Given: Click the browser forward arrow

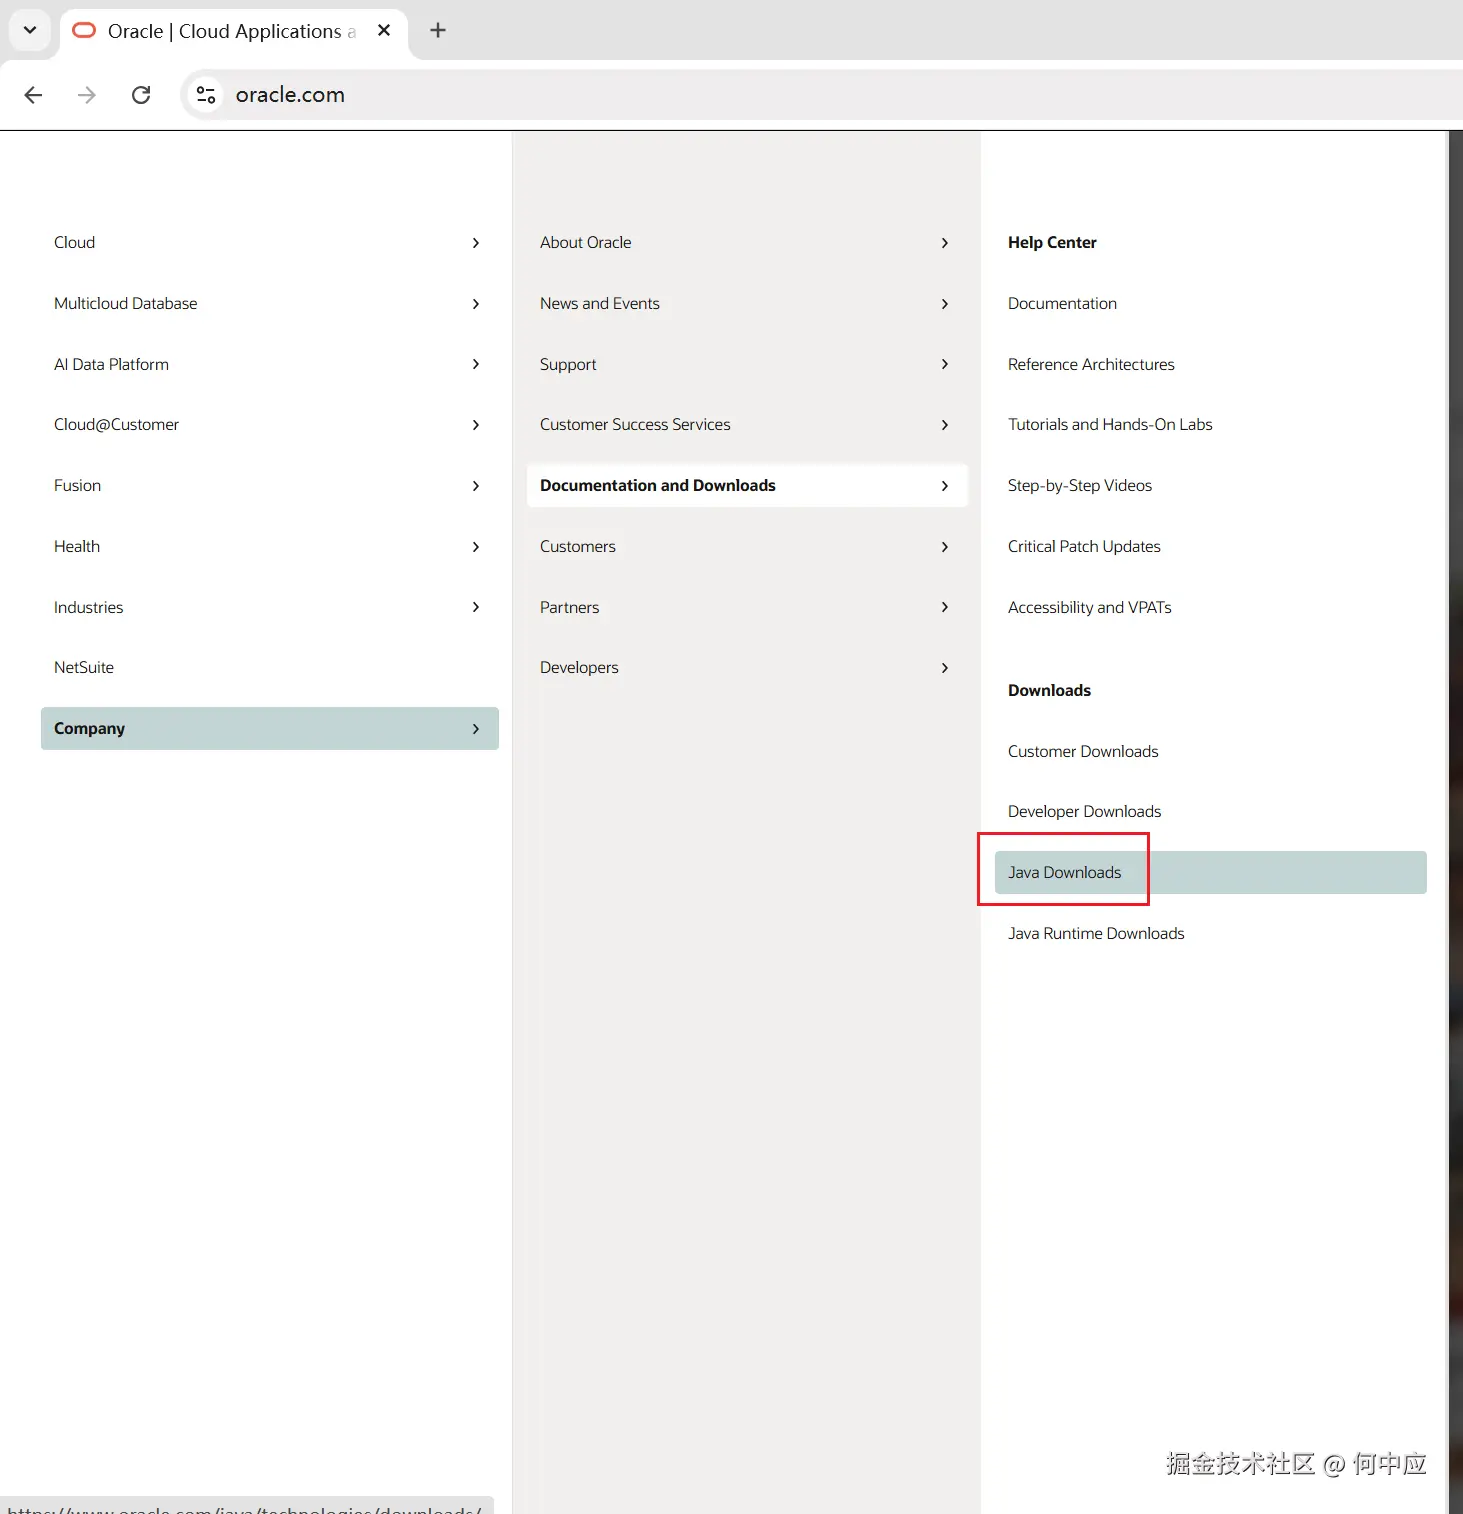Looking at the screenshot, I should (x=87, y=95).
